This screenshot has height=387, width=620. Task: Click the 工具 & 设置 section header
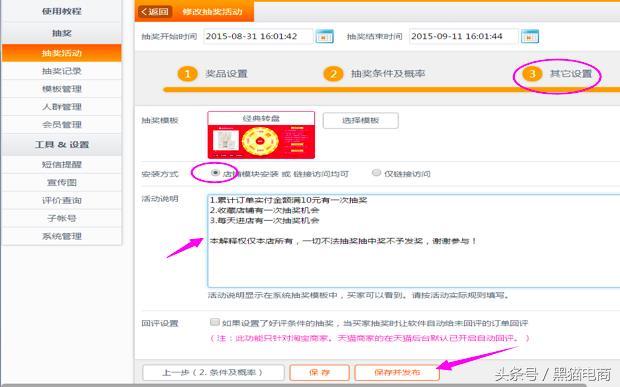(62, 145)
